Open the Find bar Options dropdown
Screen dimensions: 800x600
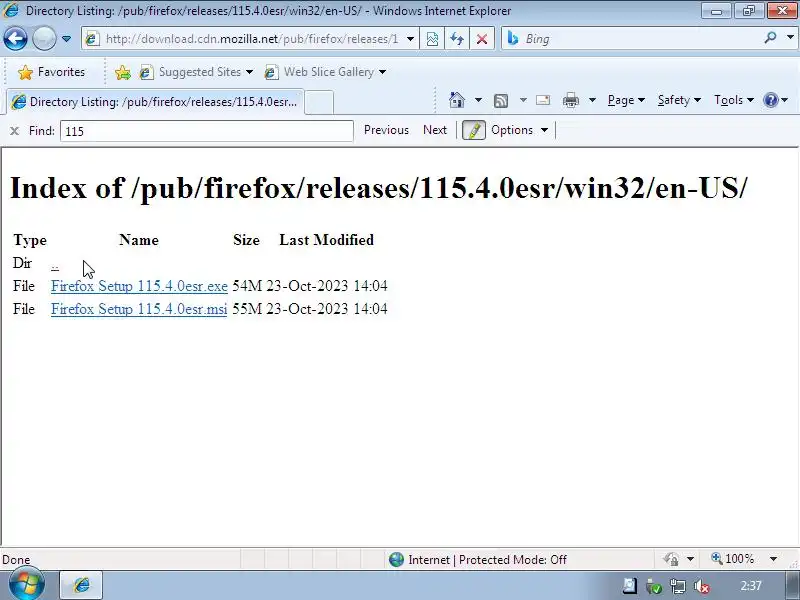(x=519, y=130)
